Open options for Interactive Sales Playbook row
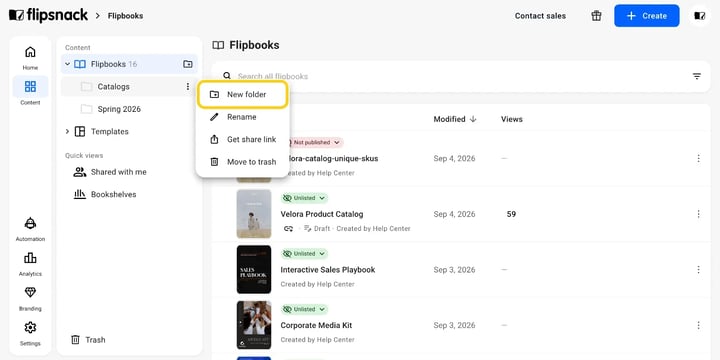This screenshot has width=720, height=360. 698,270
